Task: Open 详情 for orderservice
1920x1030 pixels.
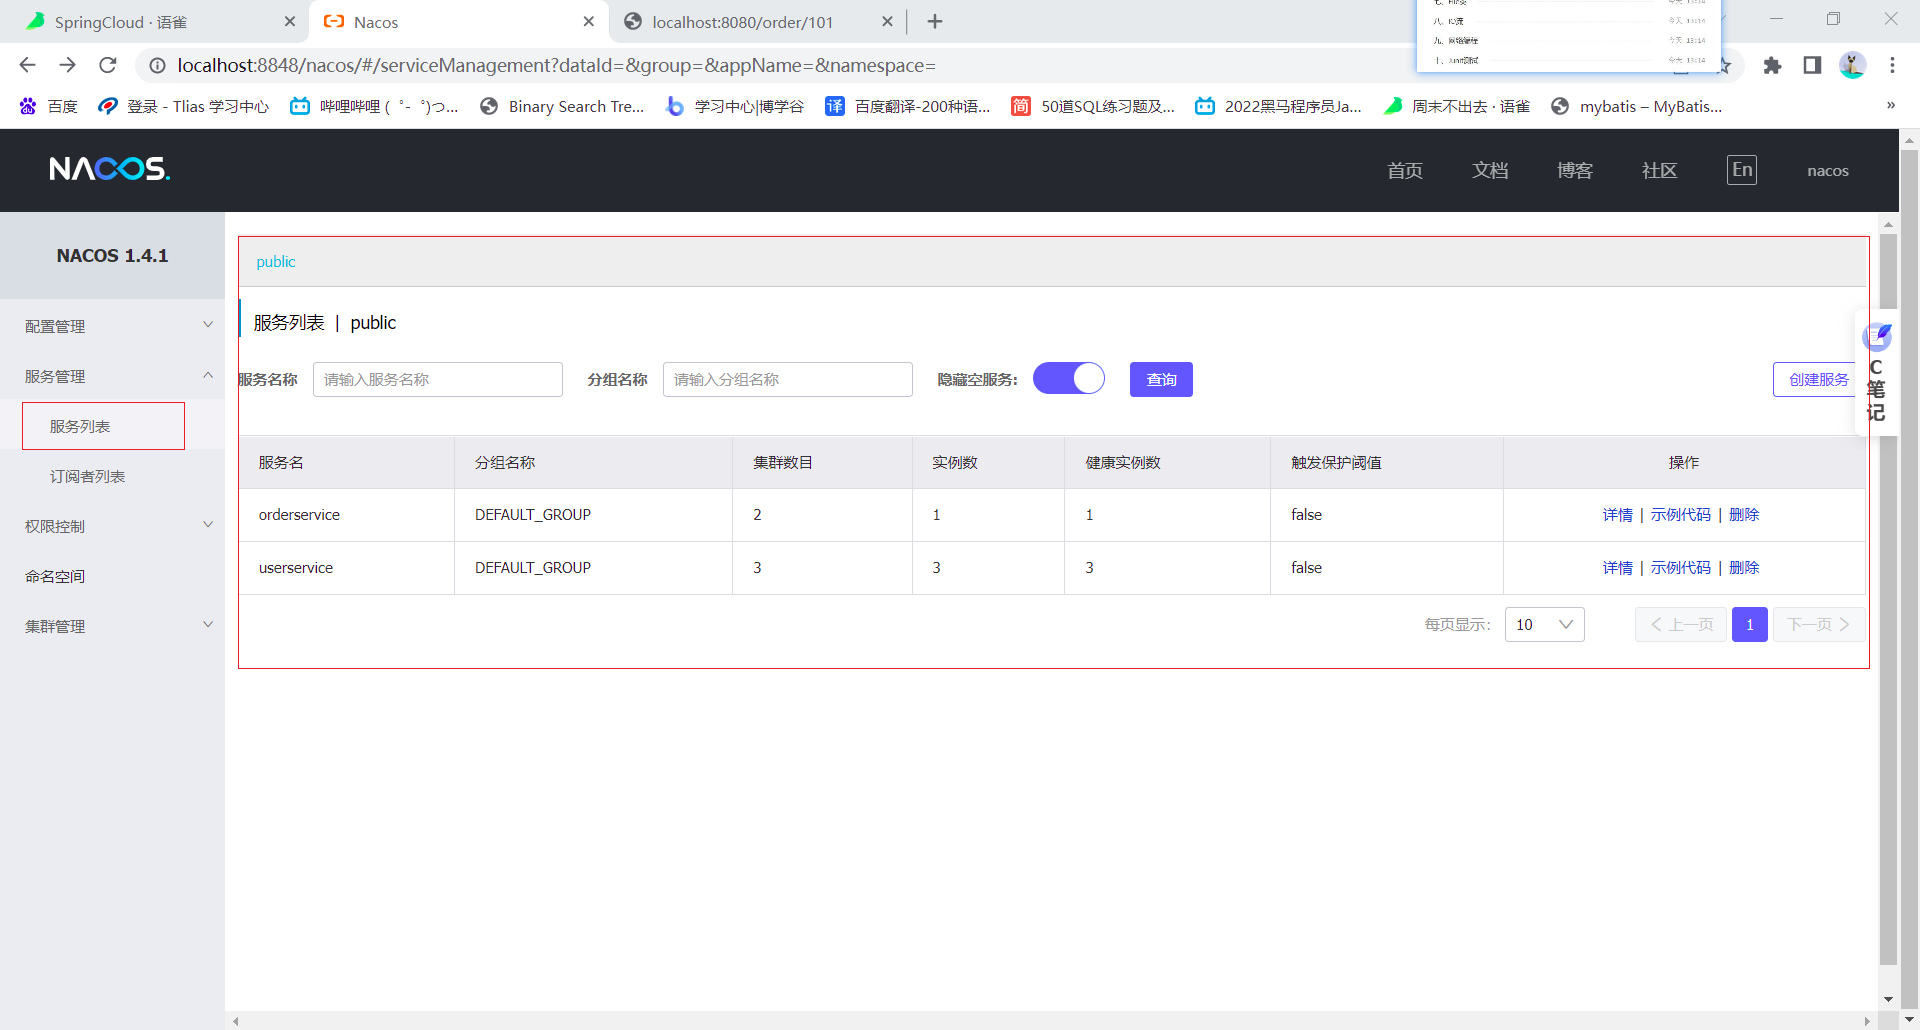Action: [1617, 514]
